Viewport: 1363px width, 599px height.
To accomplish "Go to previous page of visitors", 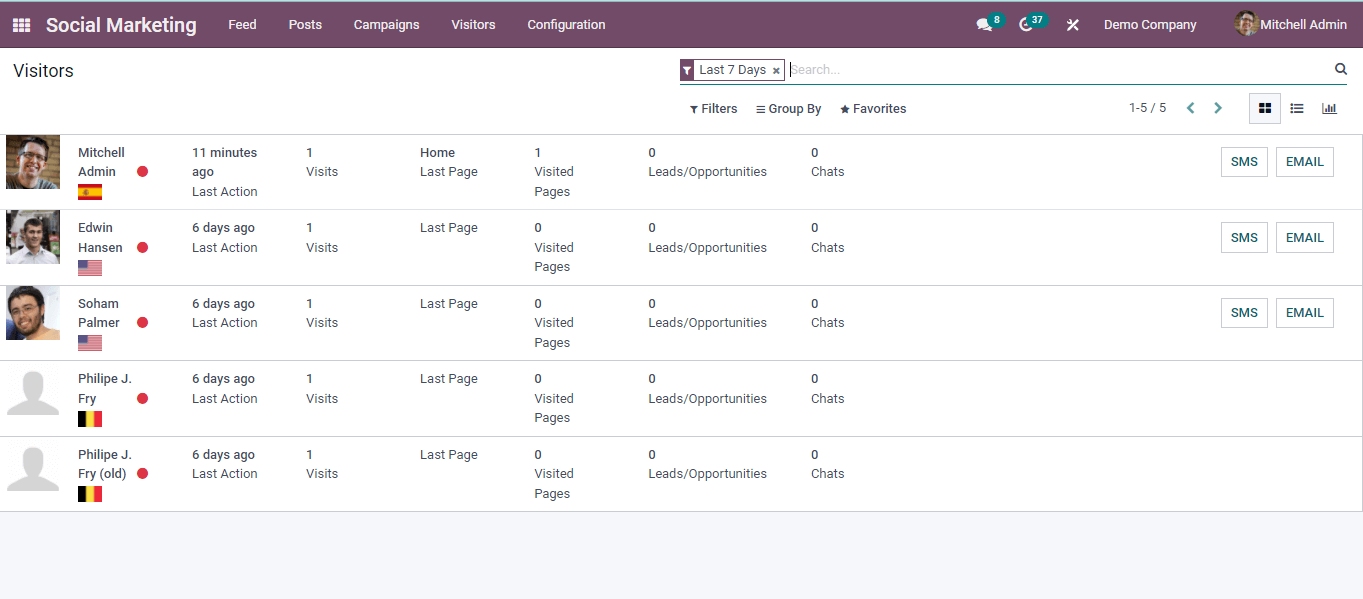I will (1190, 108).
